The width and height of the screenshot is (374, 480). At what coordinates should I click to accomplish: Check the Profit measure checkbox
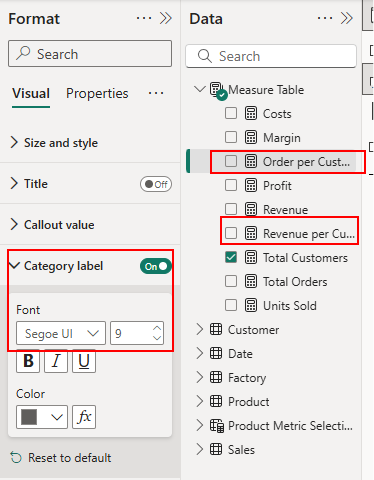tap(231, 185)
